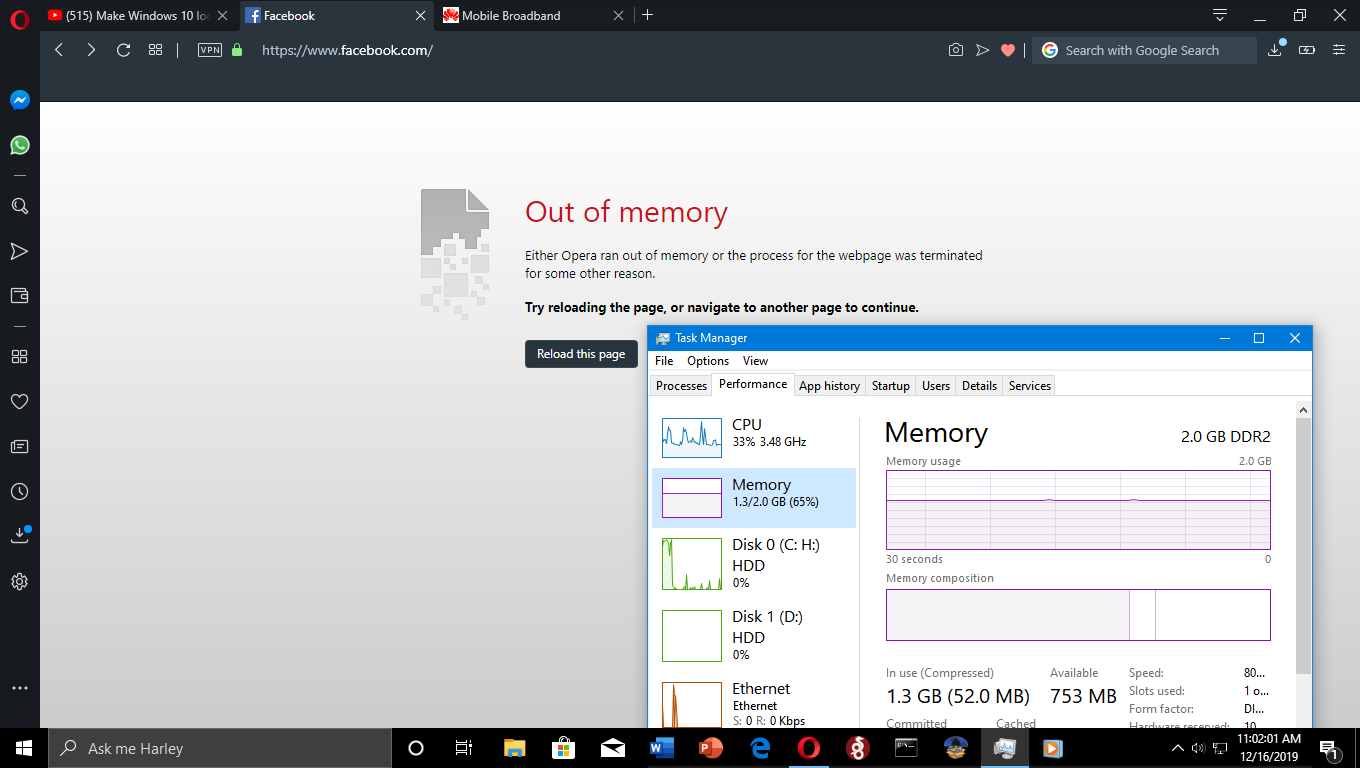
Task: Click the red heart bookmark icon
Action: click(1008, 50)
